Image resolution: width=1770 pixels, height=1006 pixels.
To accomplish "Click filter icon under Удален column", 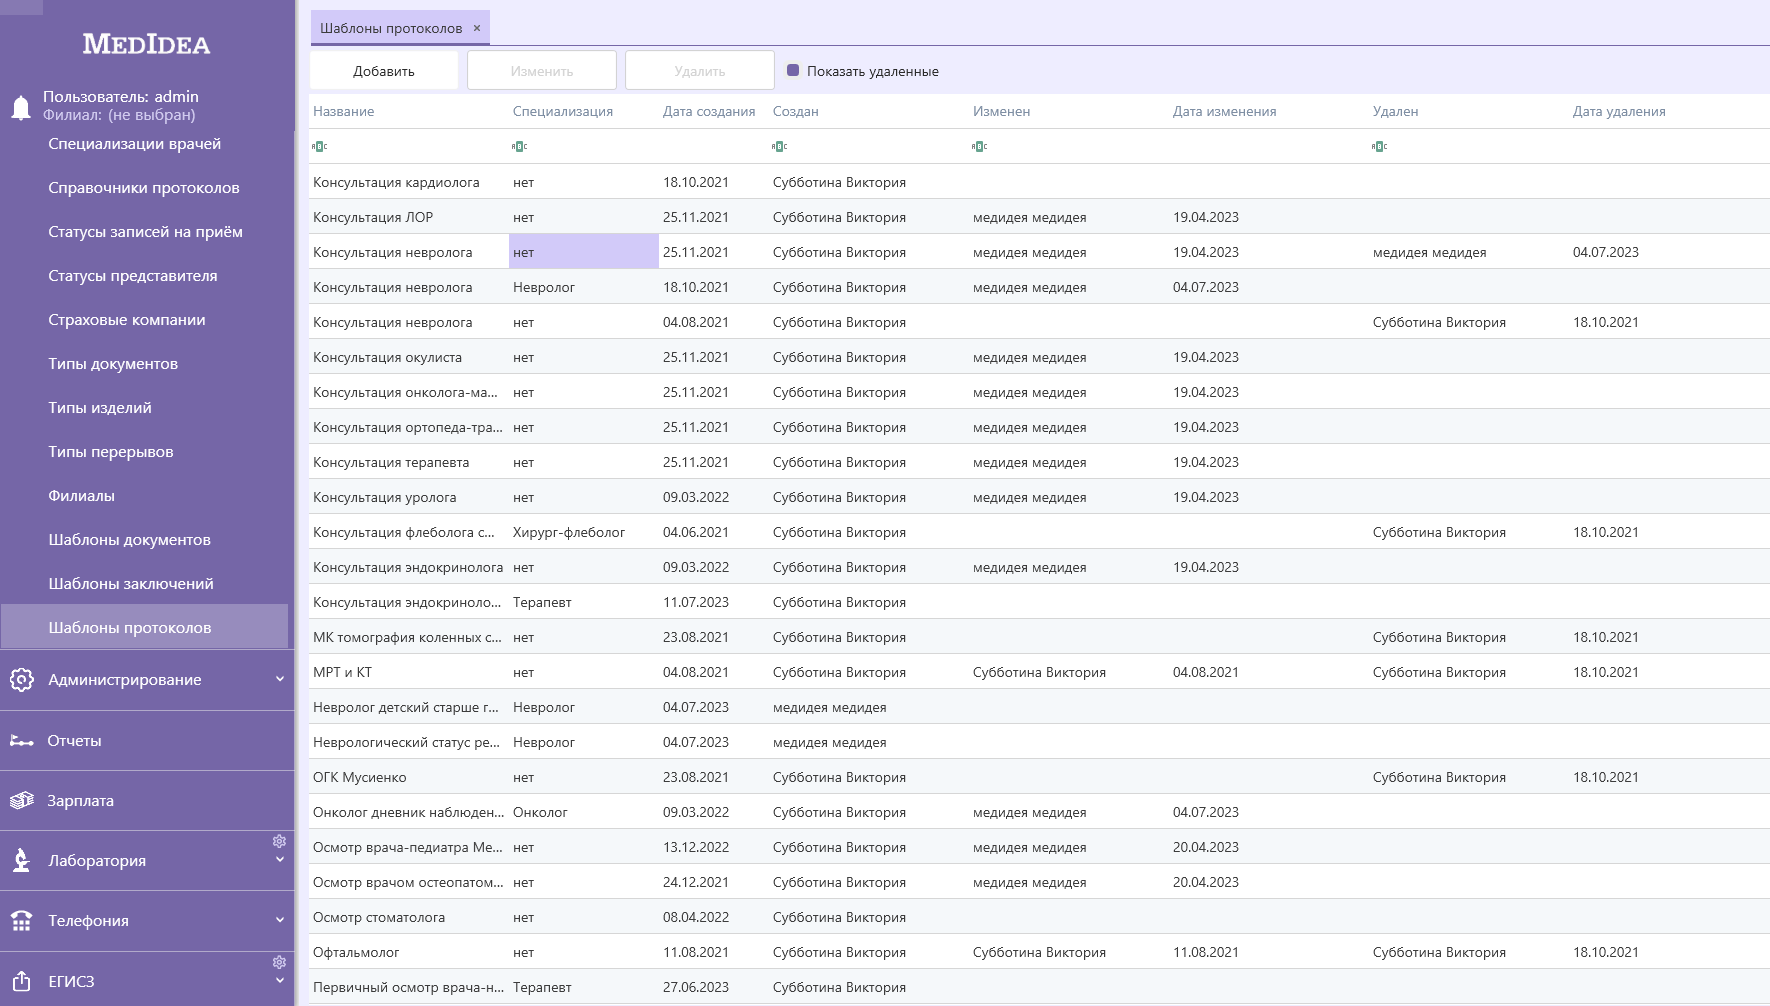I will point(1379,147).
